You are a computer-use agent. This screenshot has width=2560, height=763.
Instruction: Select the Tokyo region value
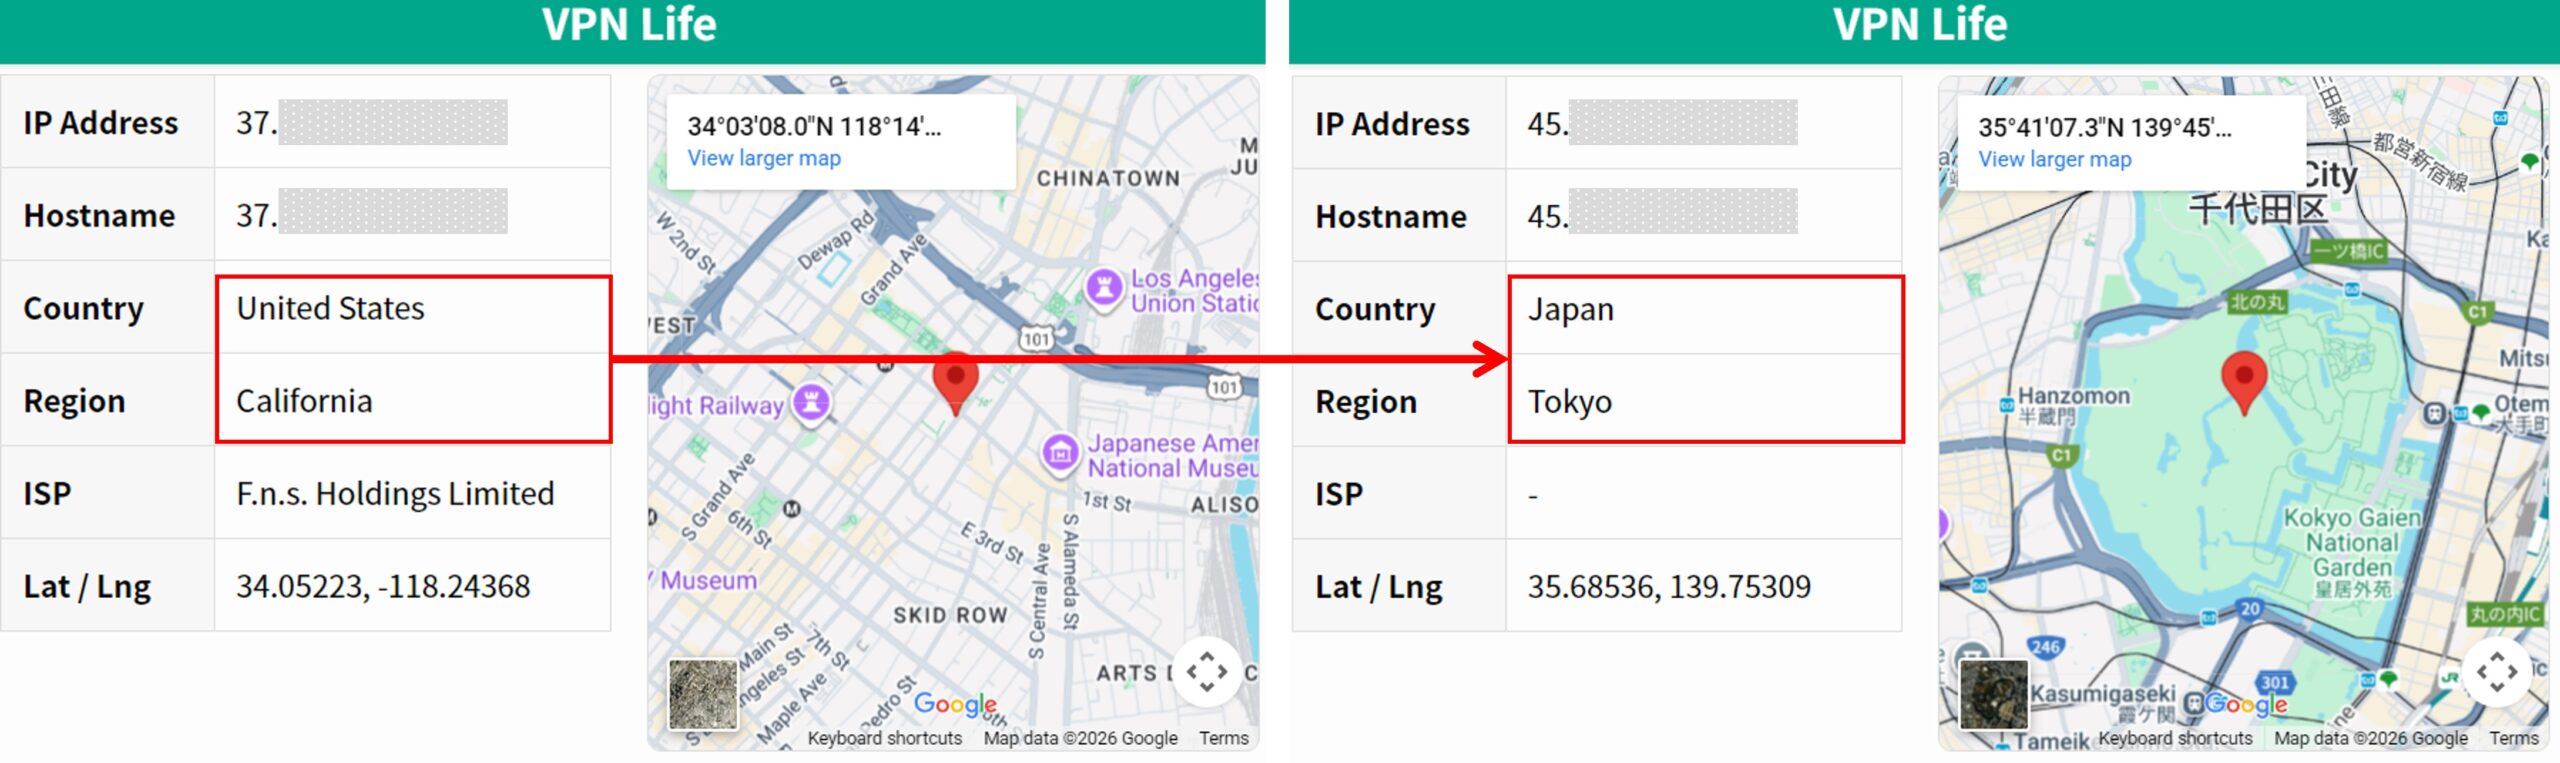1570,402
